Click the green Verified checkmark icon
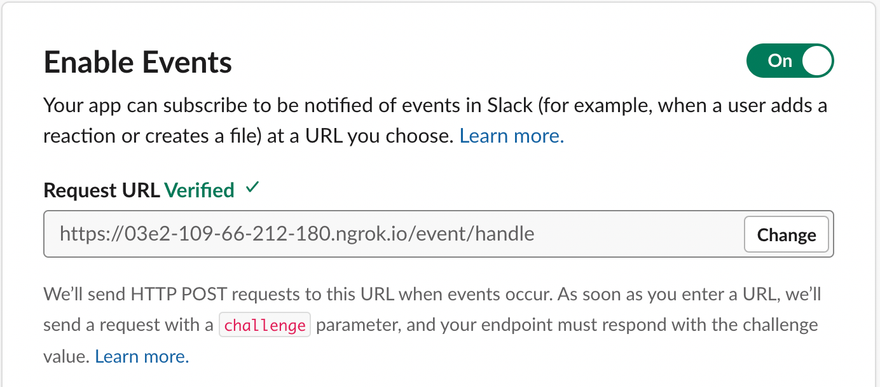Viewport: 880px width, 387px height. (x=253, y=189)
